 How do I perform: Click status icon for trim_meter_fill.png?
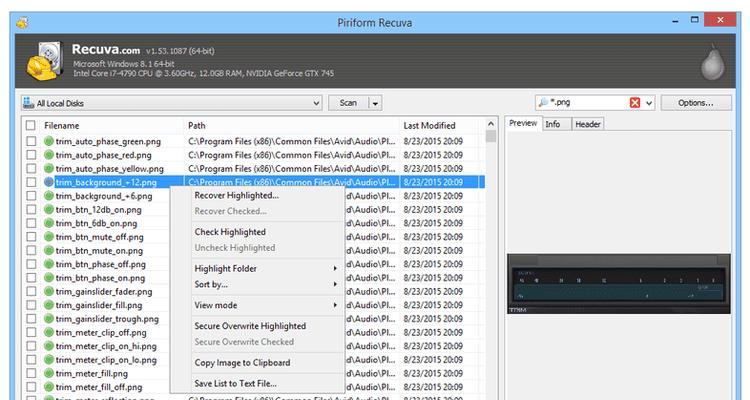point(48,373)
